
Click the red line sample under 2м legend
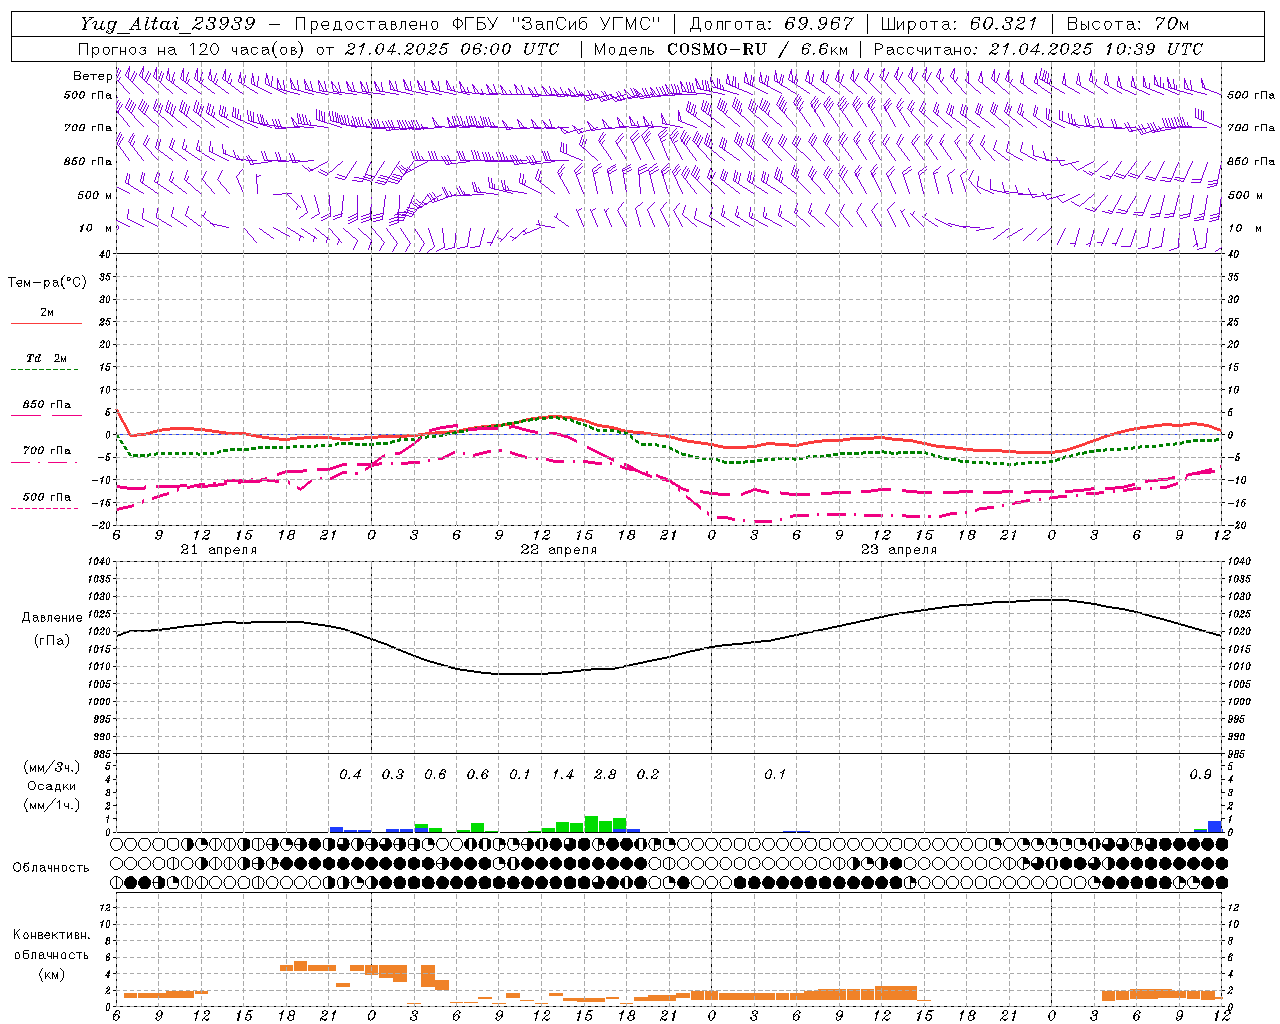(x=47, y=324)
